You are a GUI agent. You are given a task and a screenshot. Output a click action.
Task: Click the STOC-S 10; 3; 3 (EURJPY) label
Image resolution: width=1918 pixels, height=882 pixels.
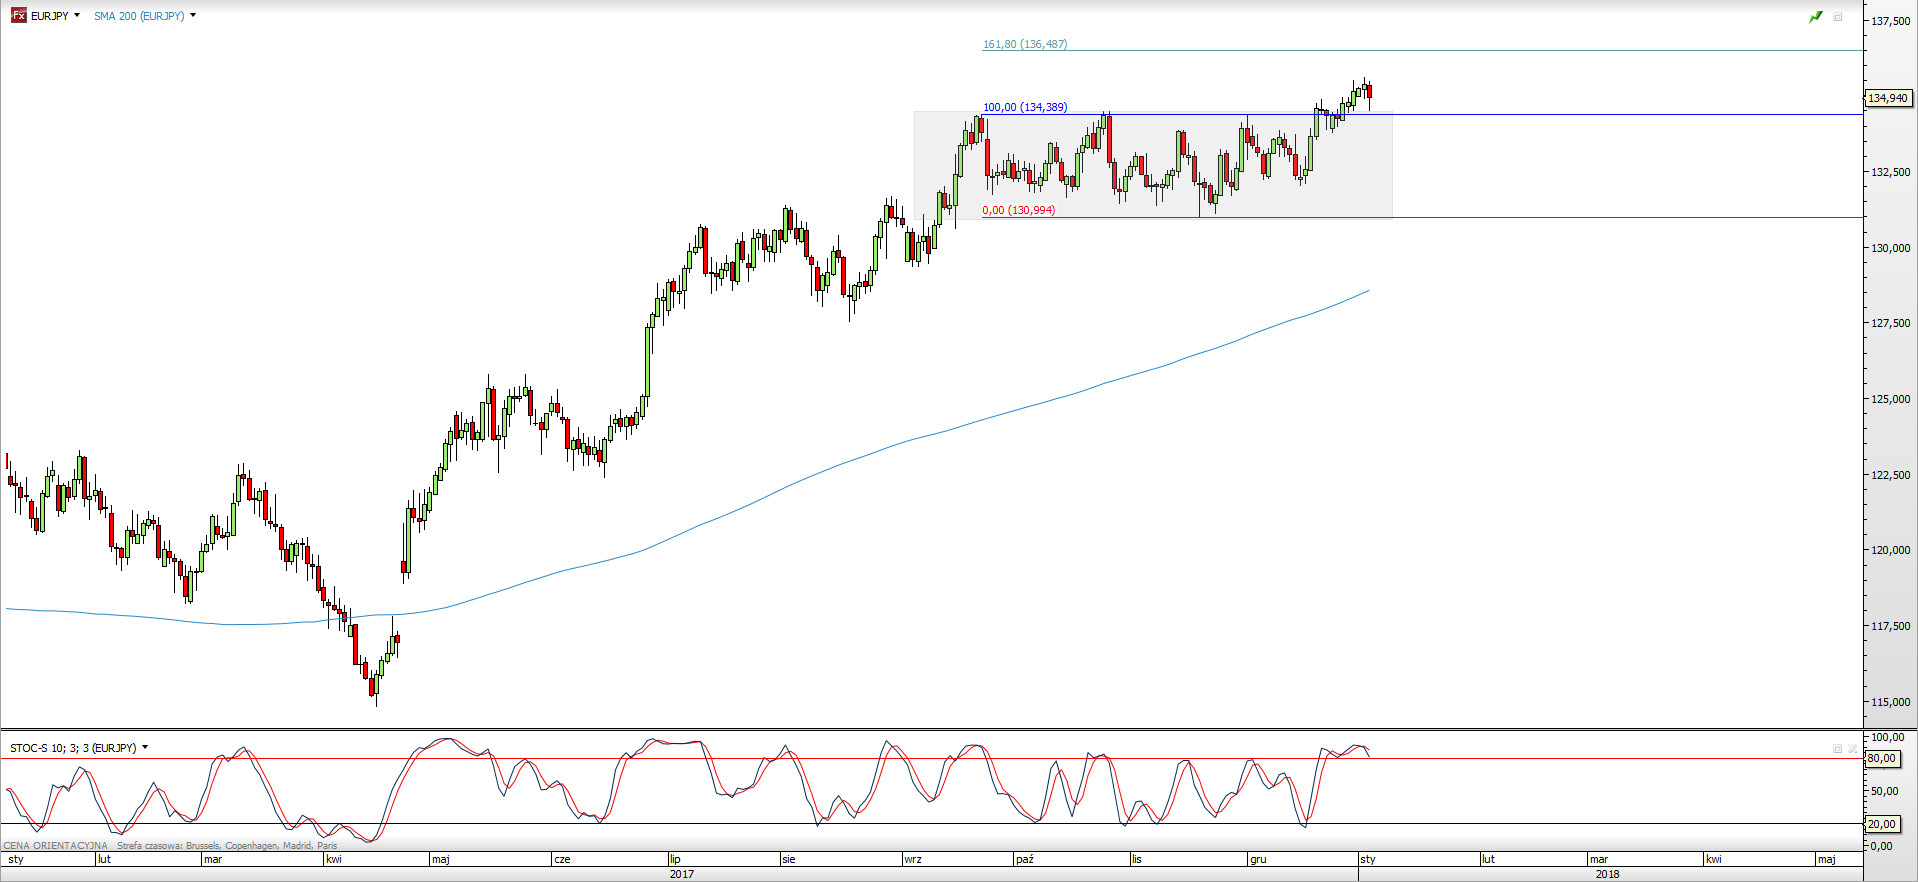coord(73,748)
